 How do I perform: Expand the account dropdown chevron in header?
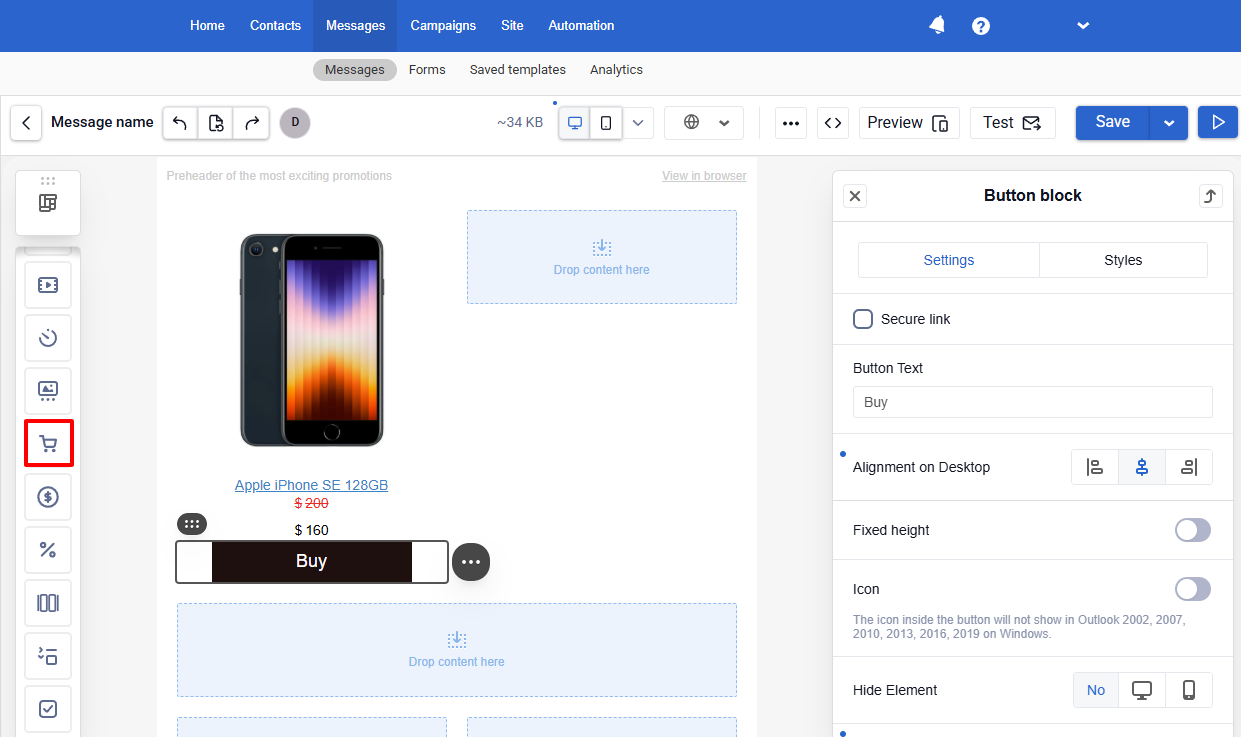pos(1083,26)
